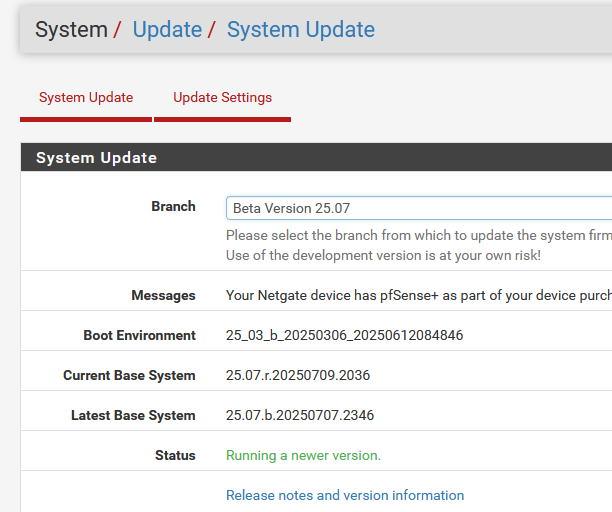Click boot environment value 25_03_b_20250306_20250612084846
The image size is (612, 512).
click(345, 335)
